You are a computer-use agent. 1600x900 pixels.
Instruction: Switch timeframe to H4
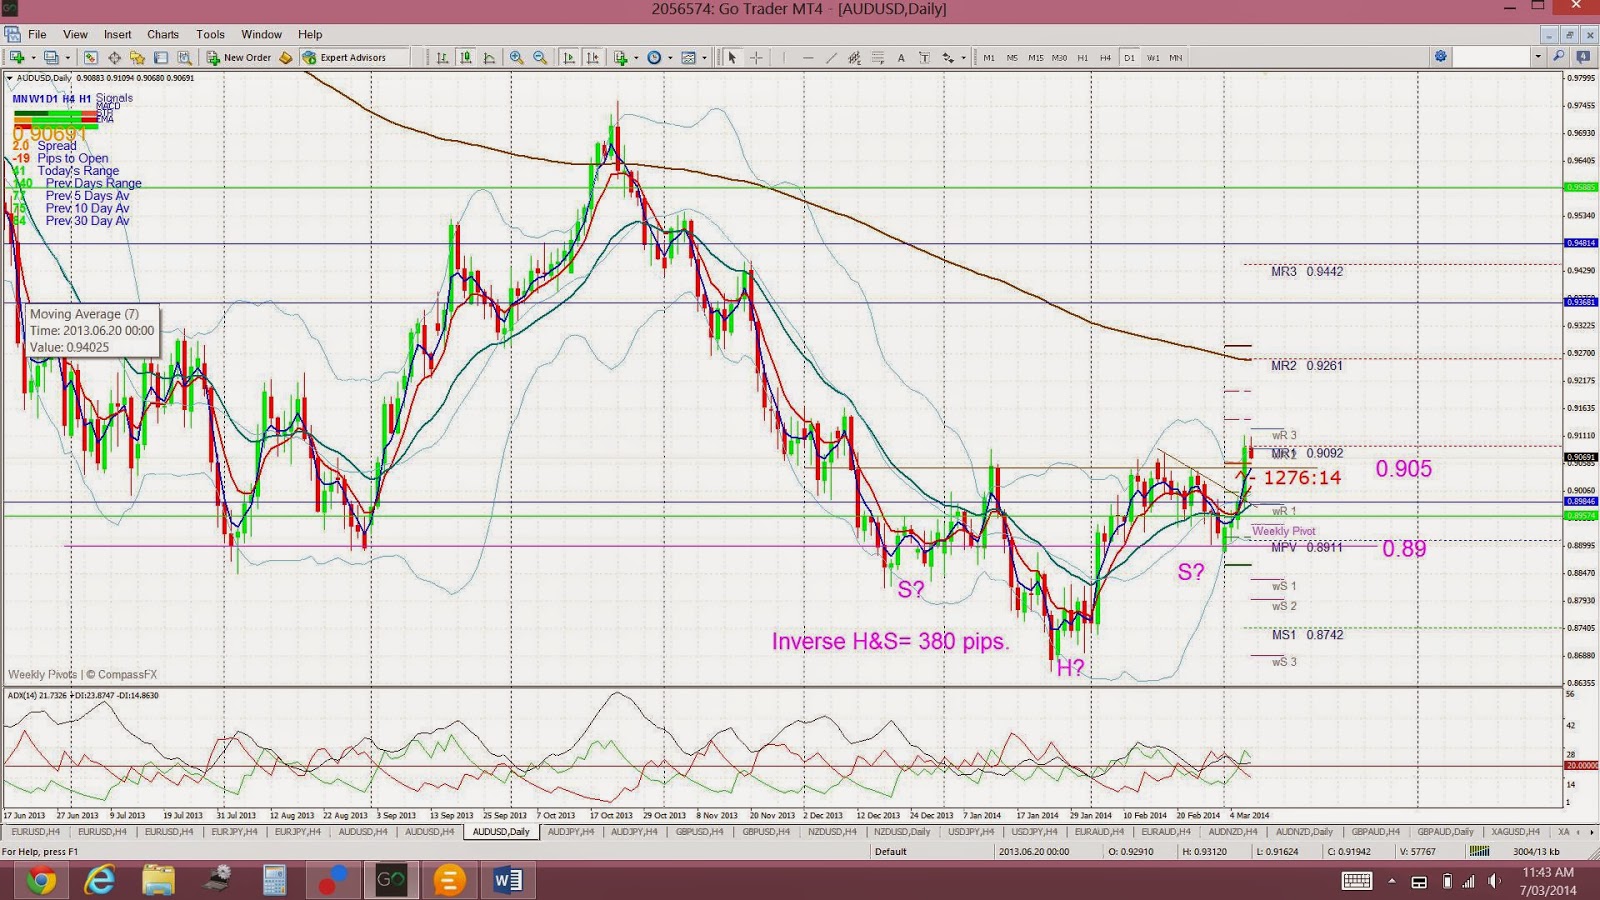(x=1106, y=58)
